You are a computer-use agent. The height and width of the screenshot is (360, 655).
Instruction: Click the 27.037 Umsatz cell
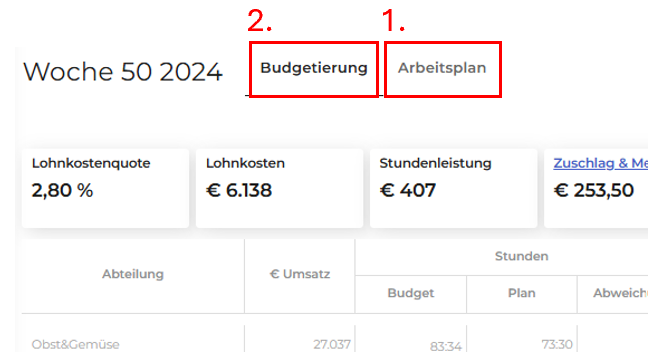[332, 345]
